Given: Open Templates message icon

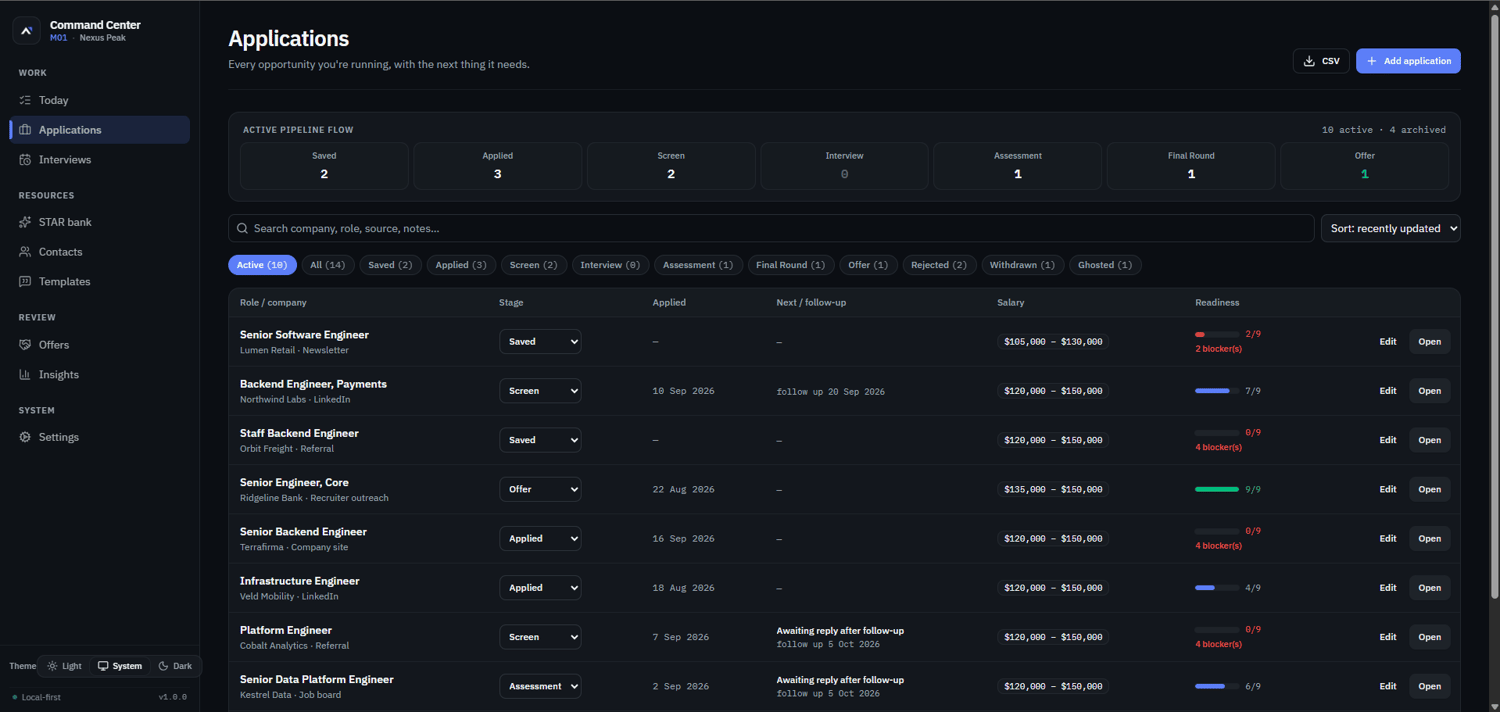Looking at the screenshot, I should pyautogui.click(x=25, y=282).
